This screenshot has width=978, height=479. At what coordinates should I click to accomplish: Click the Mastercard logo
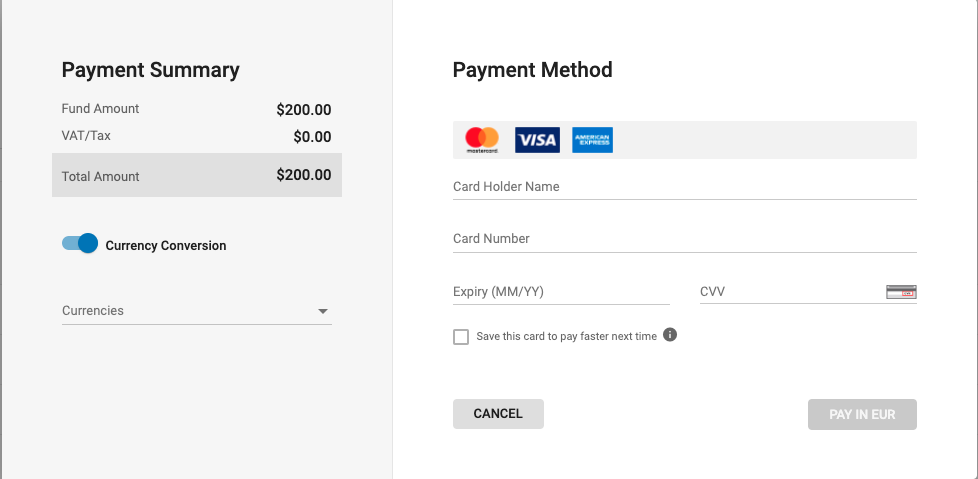click(482, 140)
